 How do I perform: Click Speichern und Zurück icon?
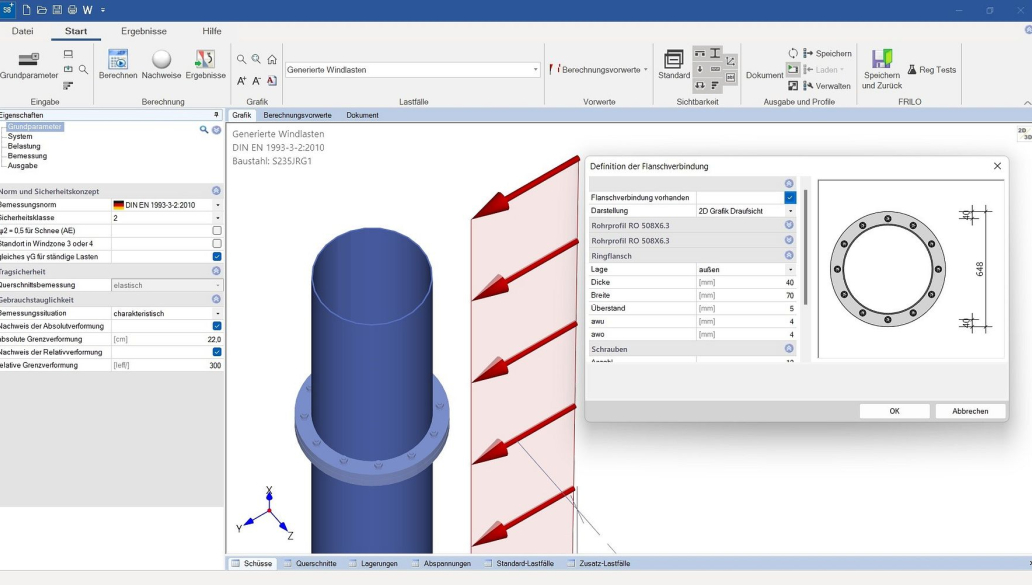[882, 61]
